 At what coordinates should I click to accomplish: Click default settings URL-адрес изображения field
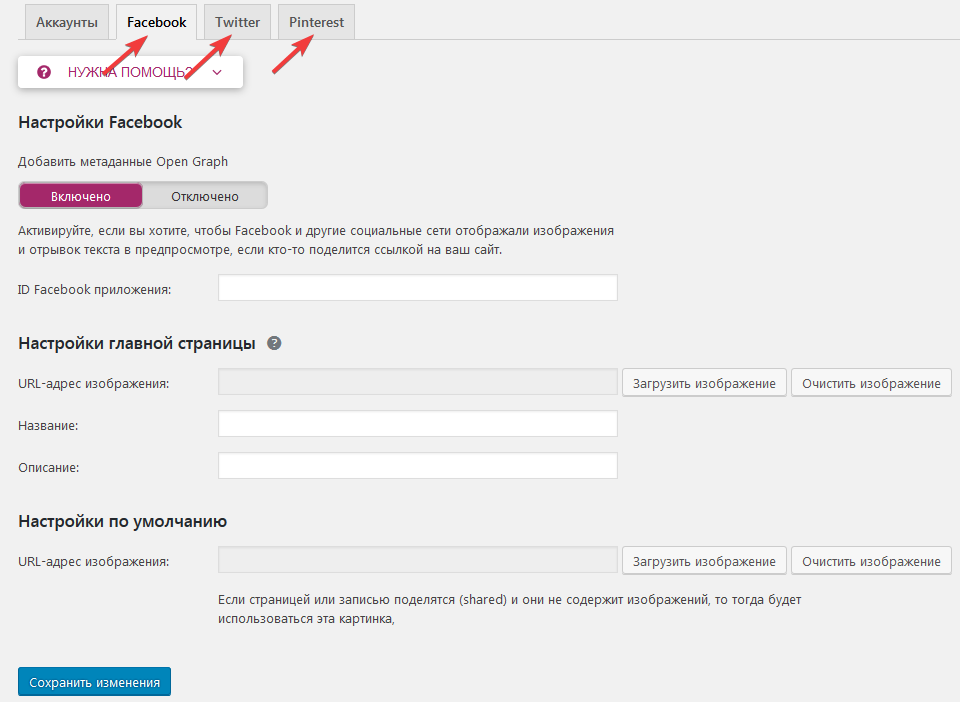[418, 560]
